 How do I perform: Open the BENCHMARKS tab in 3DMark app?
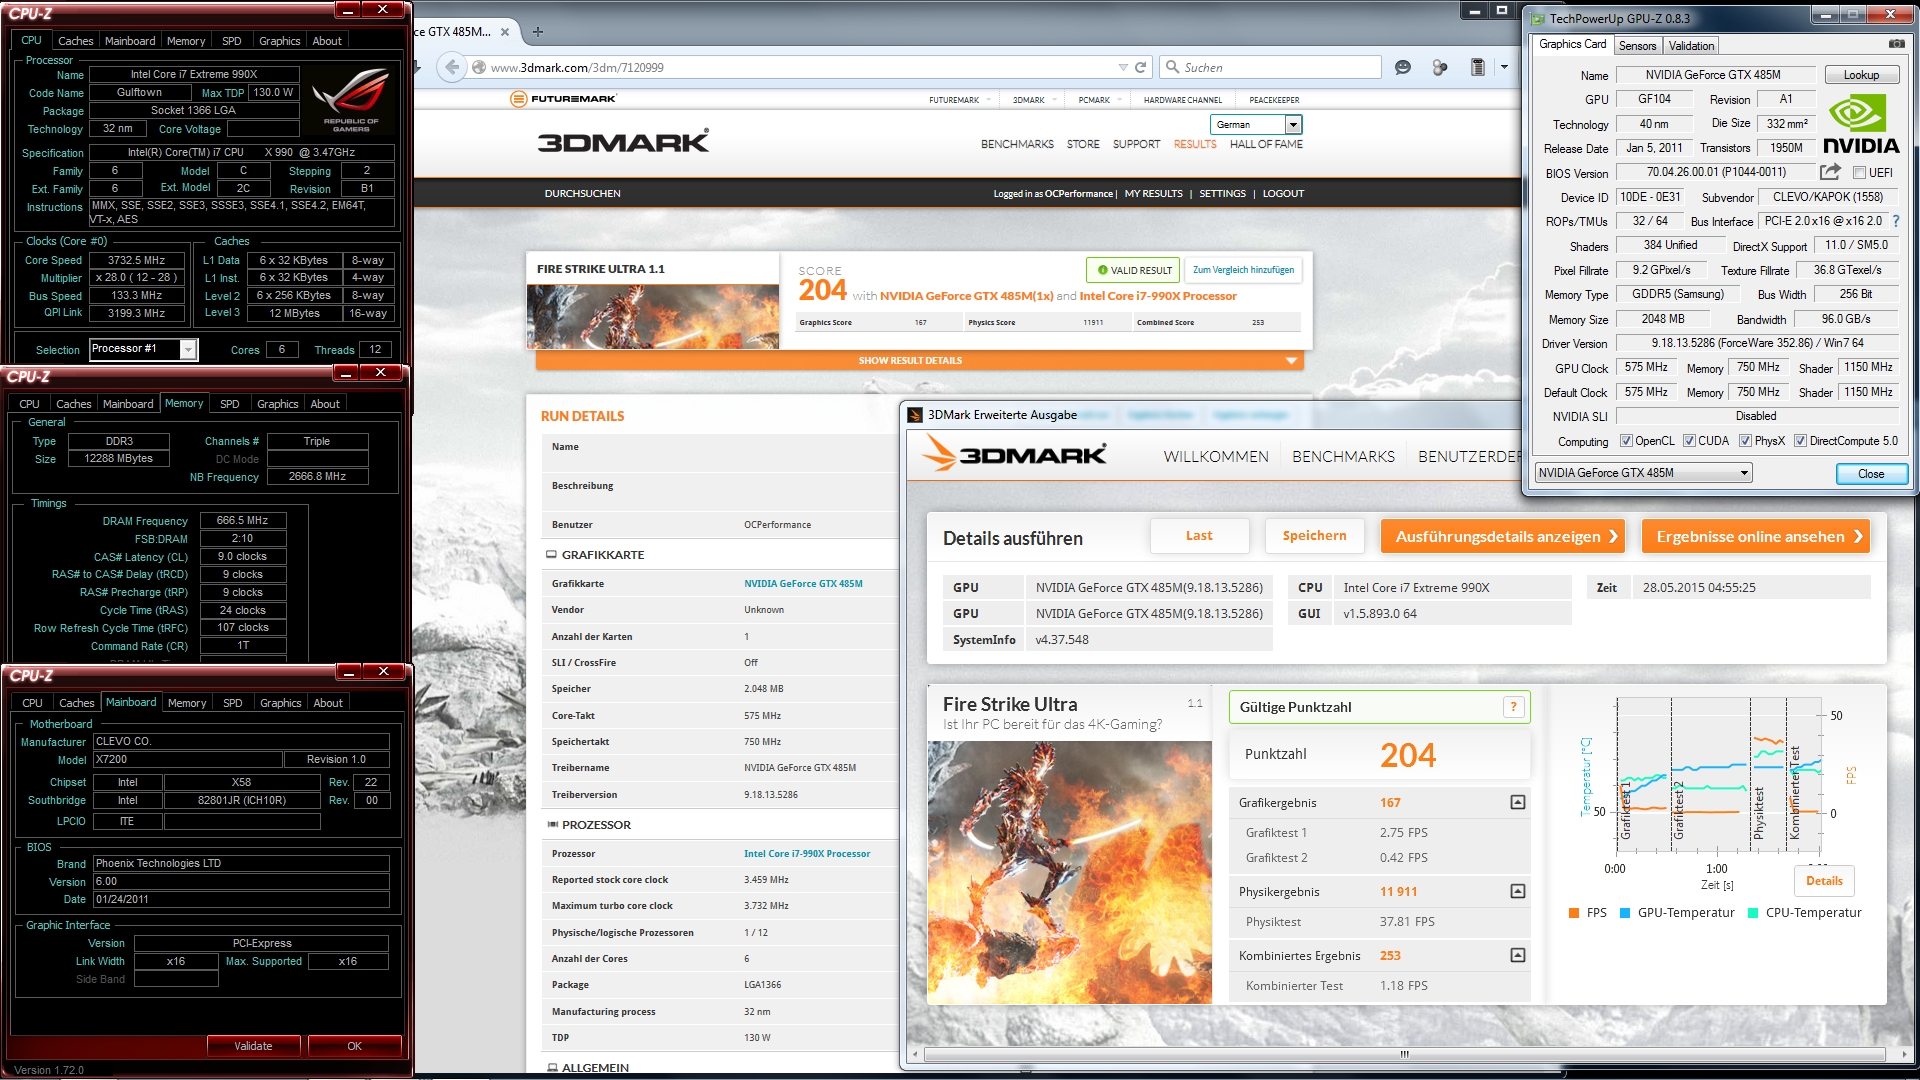[1343, 457]
